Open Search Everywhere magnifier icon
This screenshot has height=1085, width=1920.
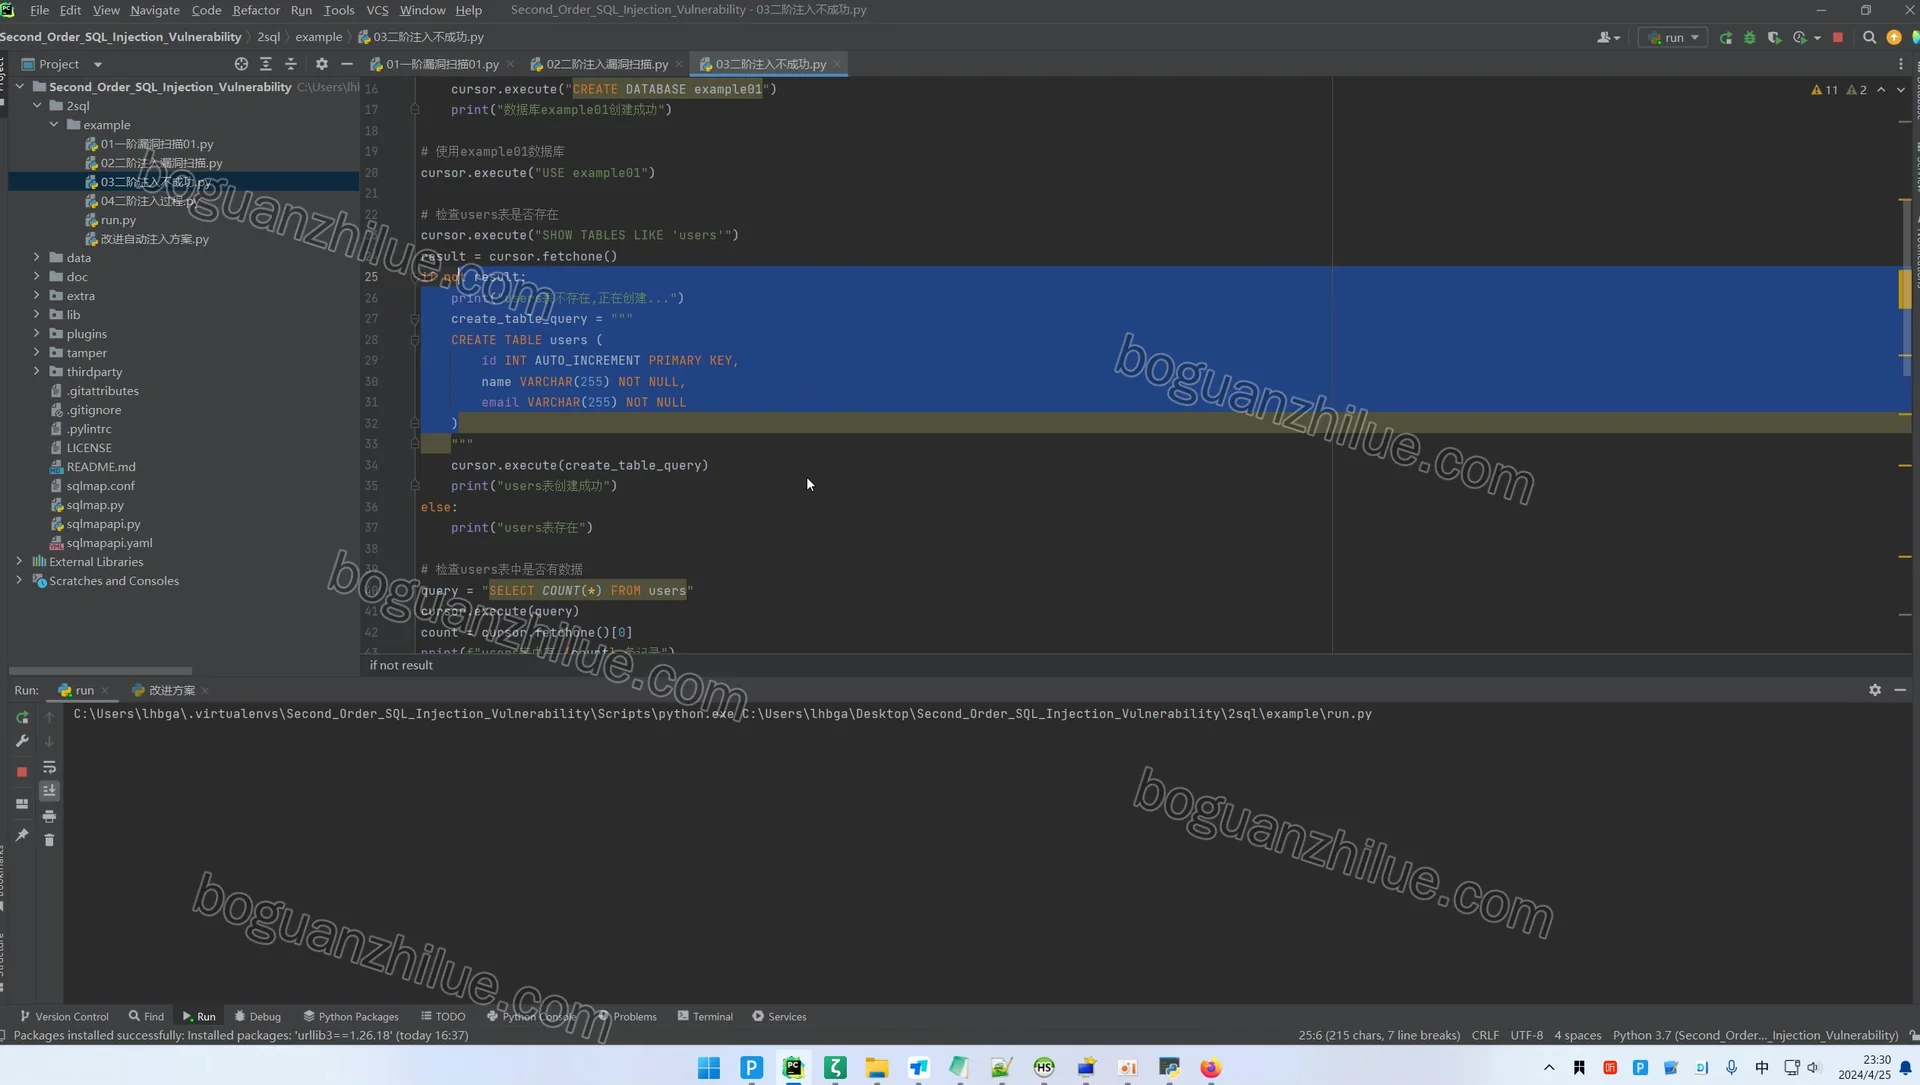coord(1869,37)
